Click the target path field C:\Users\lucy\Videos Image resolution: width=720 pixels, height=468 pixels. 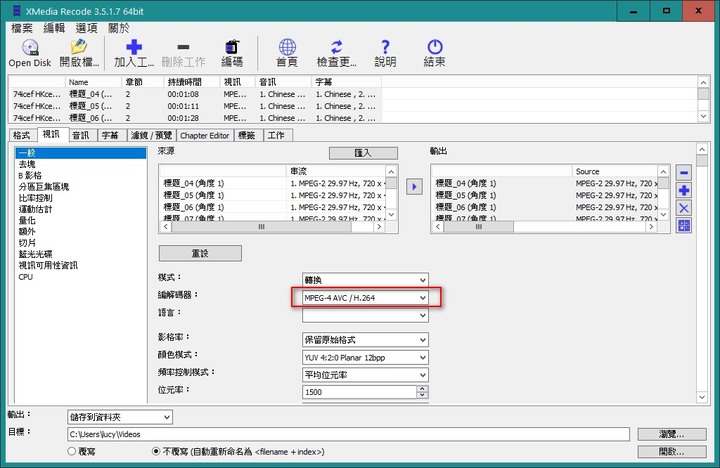click(x=349, y=434)
